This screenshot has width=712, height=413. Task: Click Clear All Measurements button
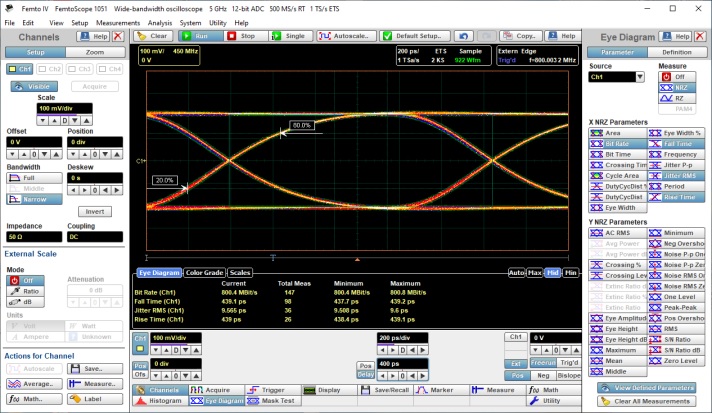pyautogui.click(x=648, y=401)
